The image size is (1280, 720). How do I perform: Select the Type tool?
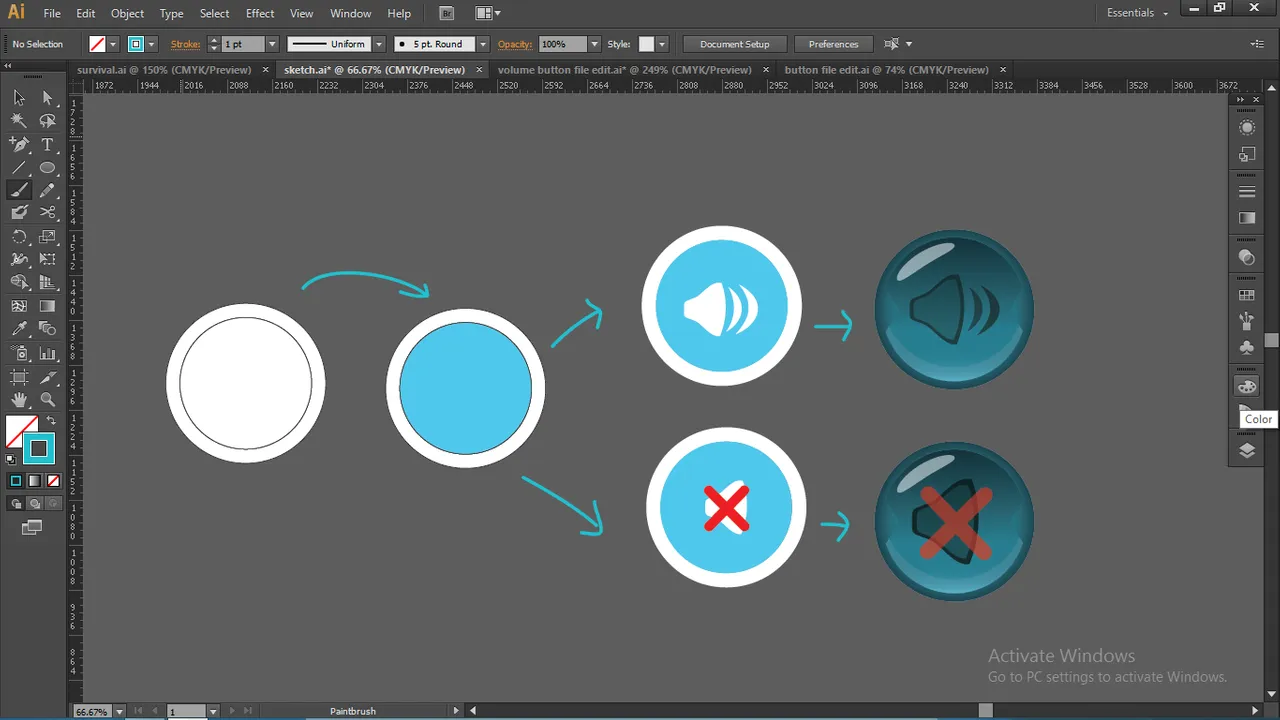point(47,144)
